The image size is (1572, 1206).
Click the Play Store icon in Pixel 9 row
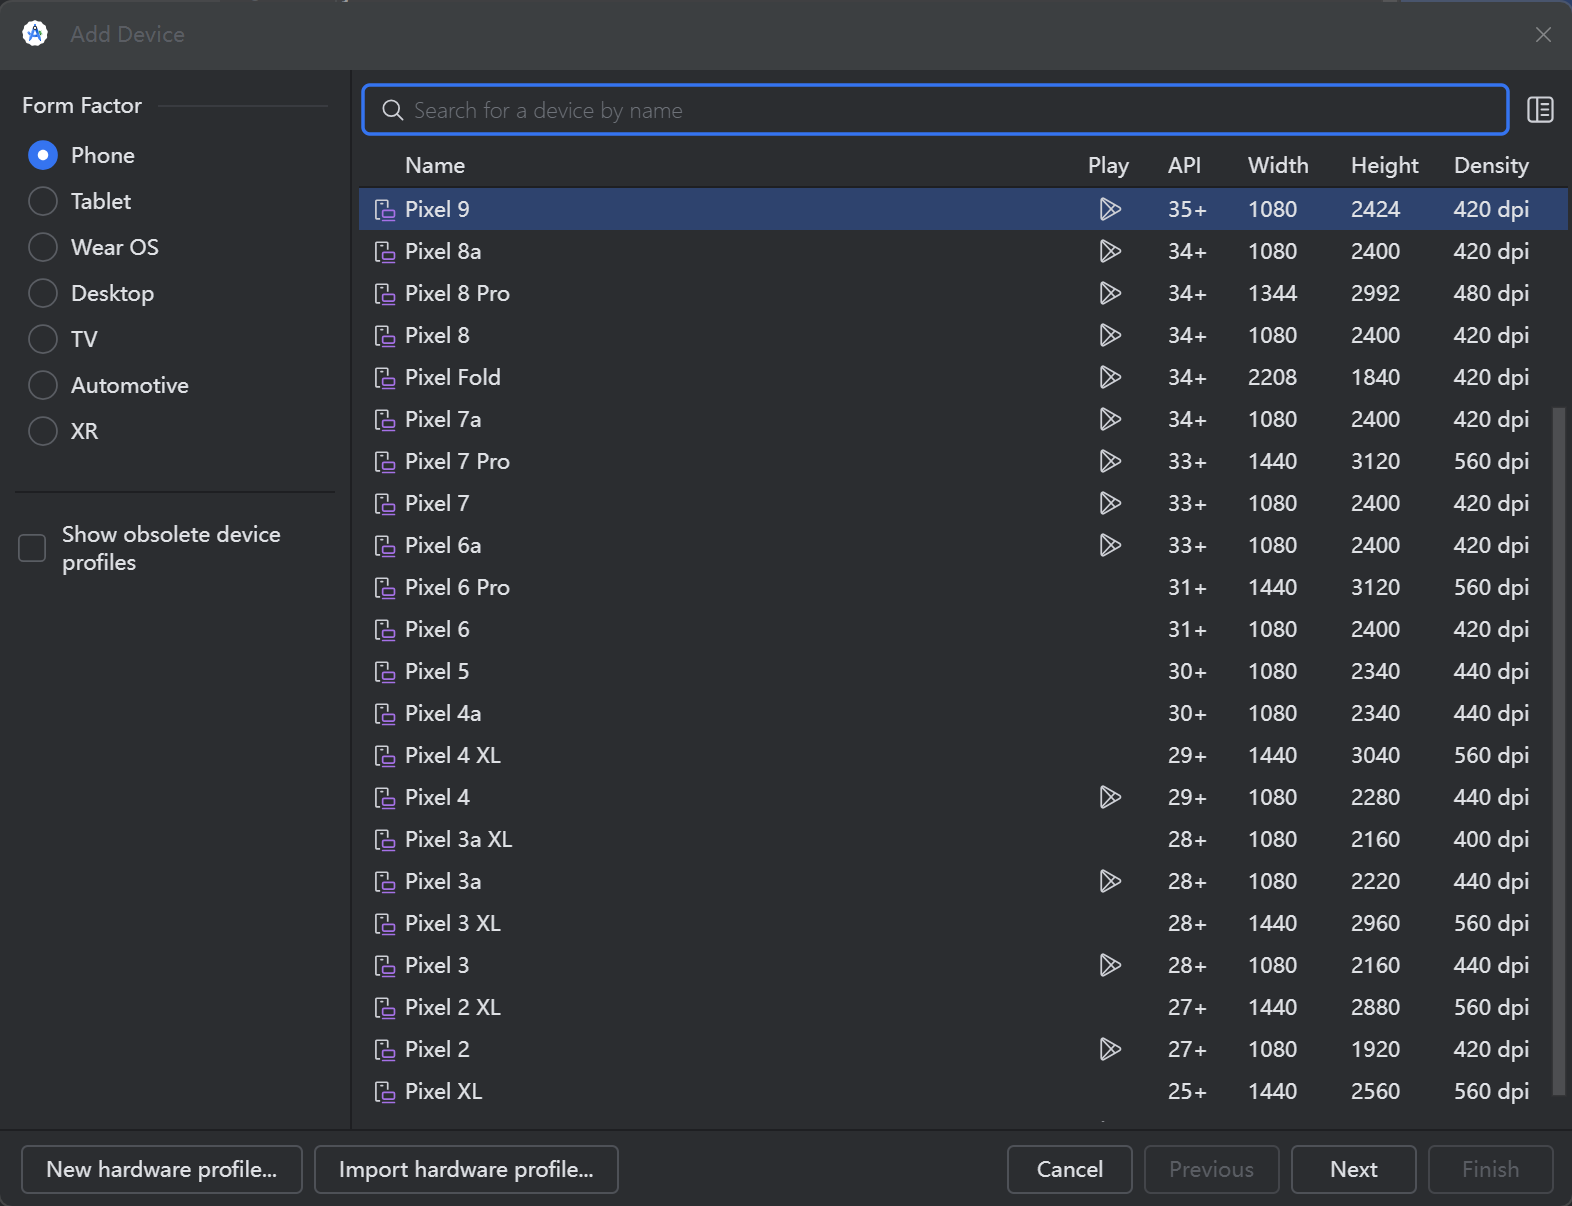pos(1110,209)
